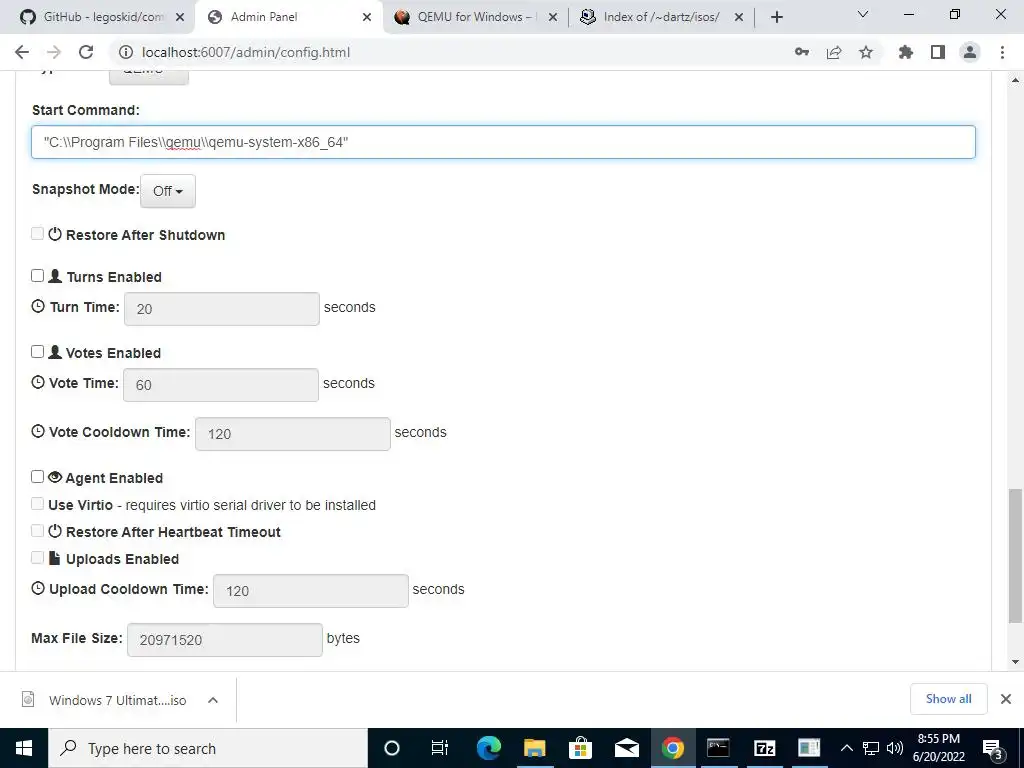Open Task View on taskbar
This screenshot has width=1024, height=768.
pos(440,748)
